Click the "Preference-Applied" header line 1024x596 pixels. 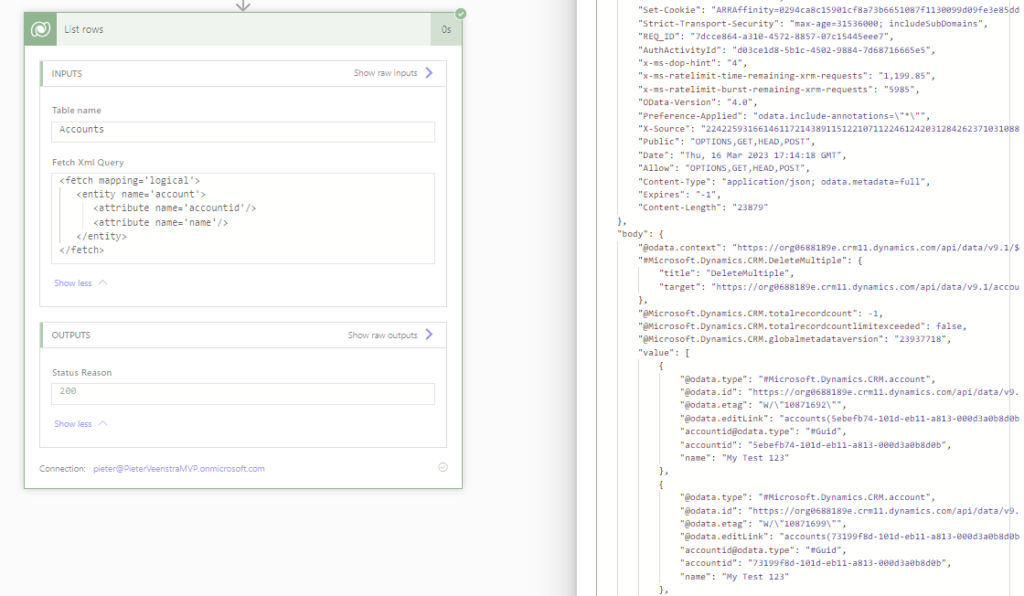click(784, 116)
